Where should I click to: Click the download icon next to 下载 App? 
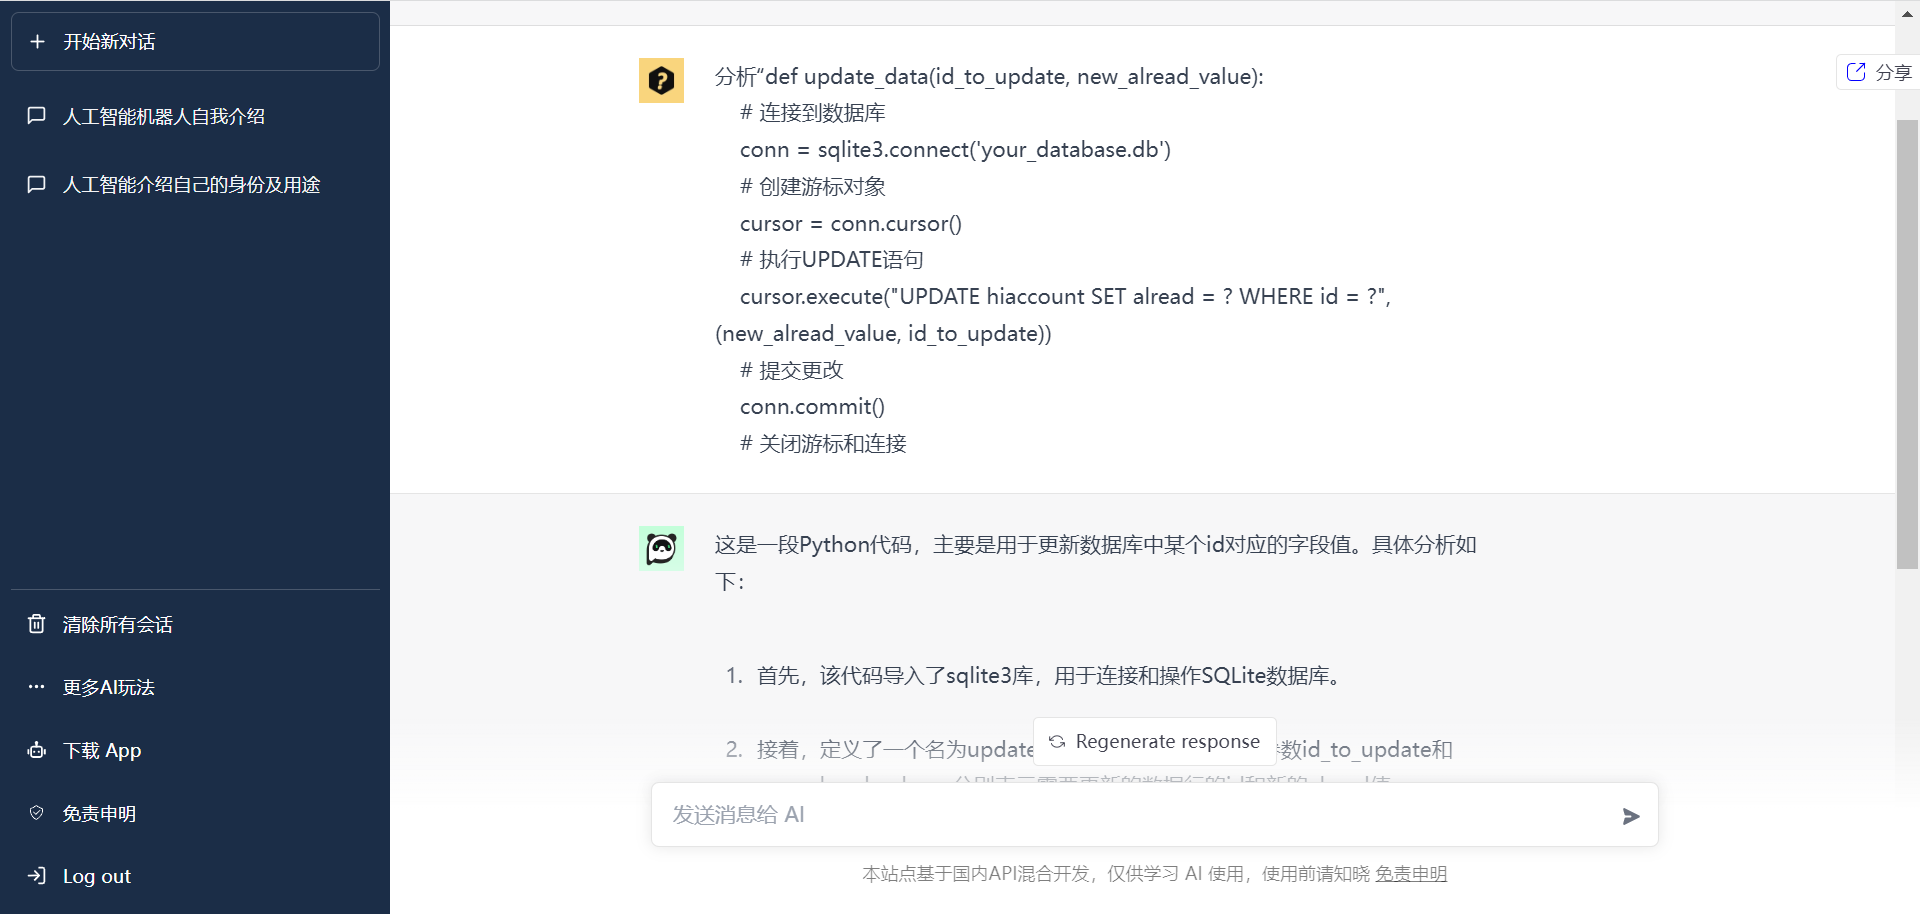pyautogui.click(x=36, y=750)
